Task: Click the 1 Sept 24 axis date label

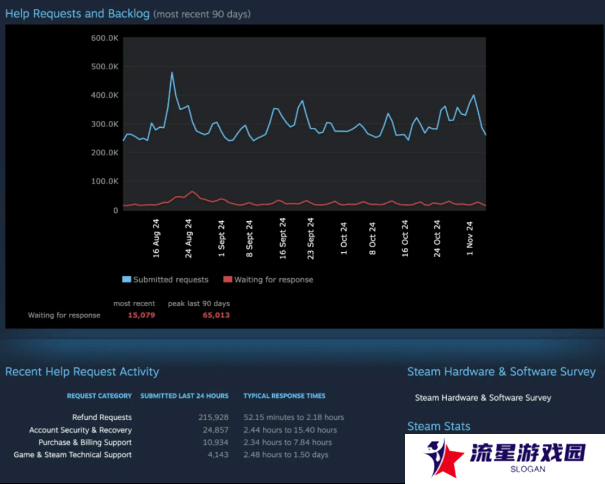Action: point(221,239)
